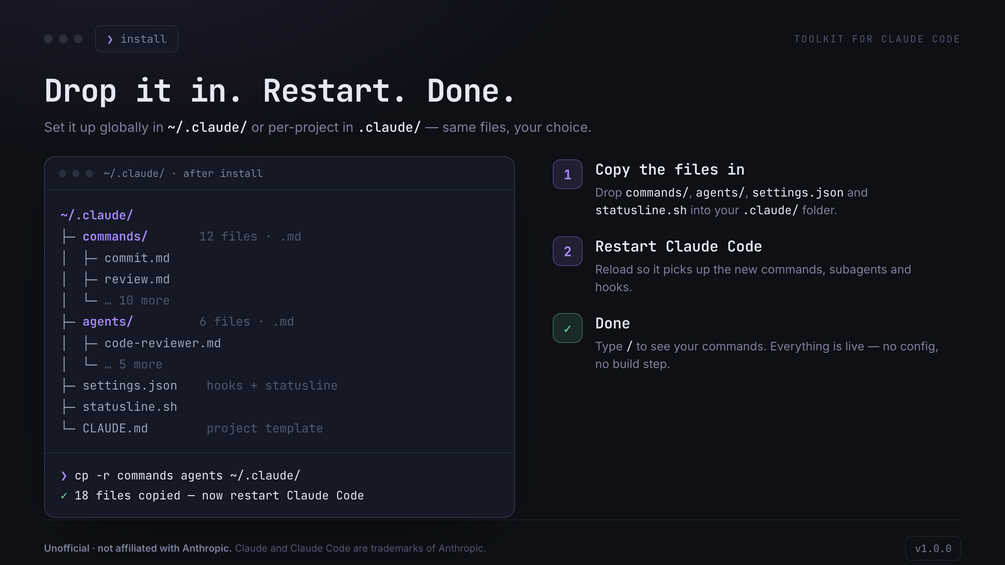Screen dimensions: 1005x565
Task: Select settings.json file entry
Action: pos(129,386)
